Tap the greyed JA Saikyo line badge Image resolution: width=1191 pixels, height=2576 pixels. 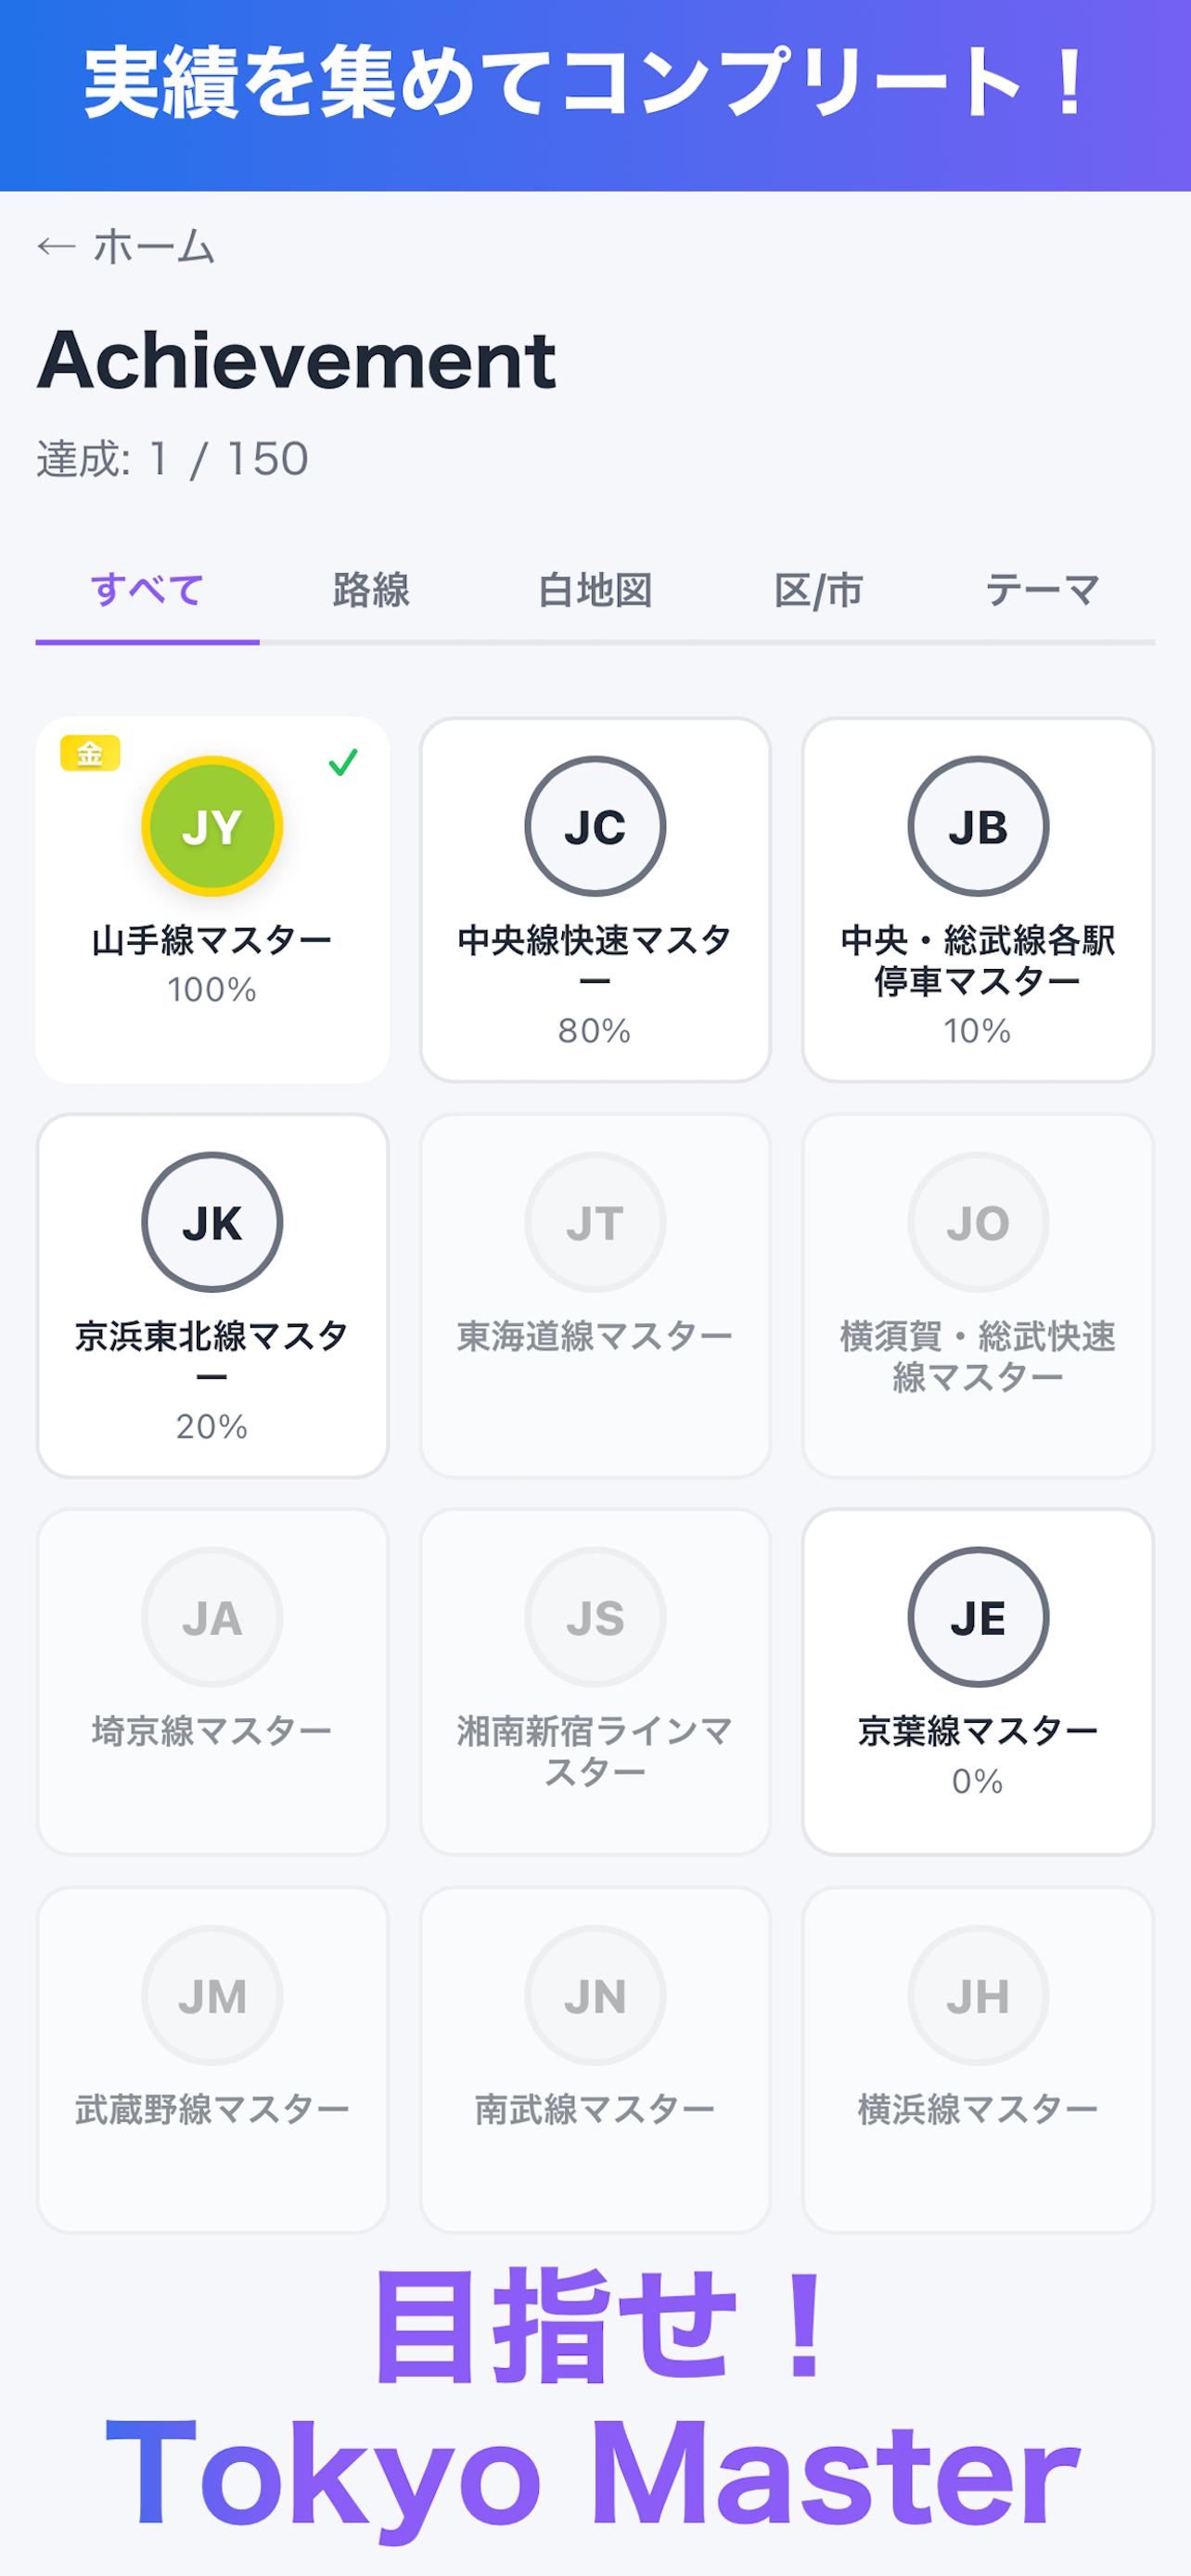pyautogui.click(x=212, y=1617)
